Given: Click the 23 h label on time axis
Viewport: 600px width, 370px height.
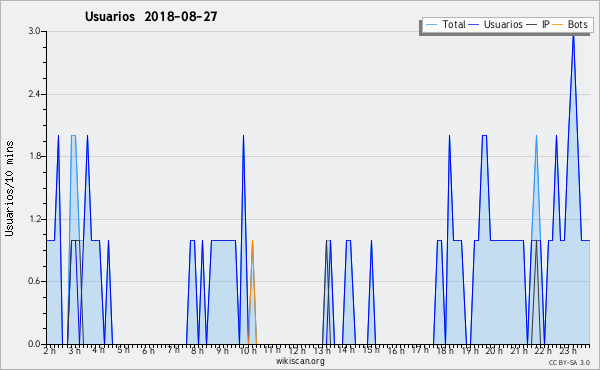Looking at the screenshot, I should (x=567, y=351).
